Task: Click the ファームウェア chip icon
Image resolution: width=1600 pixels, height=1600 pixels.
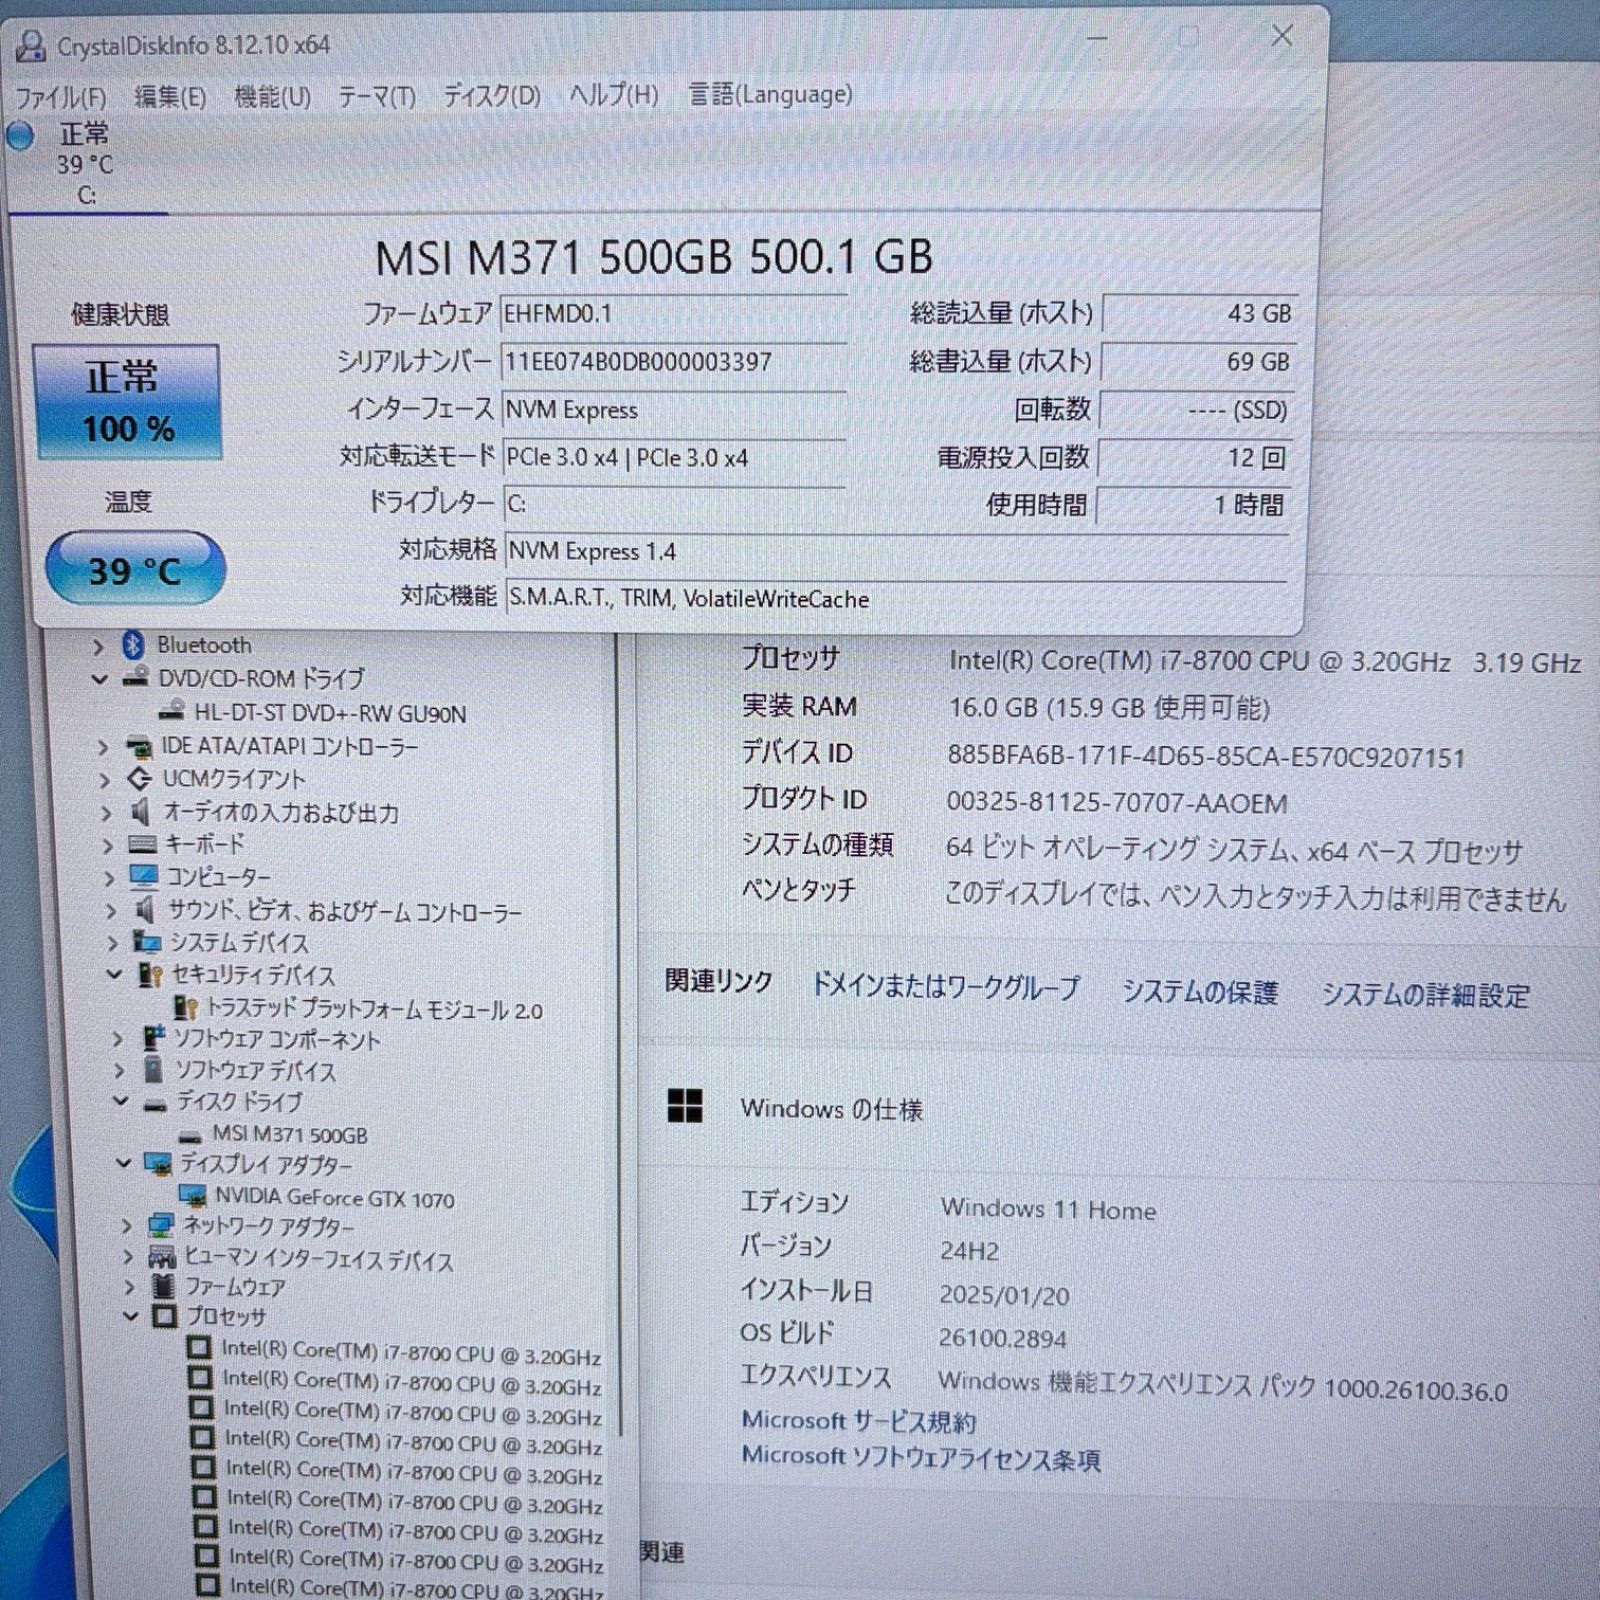Action: pyautogui.click(x=163, y=1286)
